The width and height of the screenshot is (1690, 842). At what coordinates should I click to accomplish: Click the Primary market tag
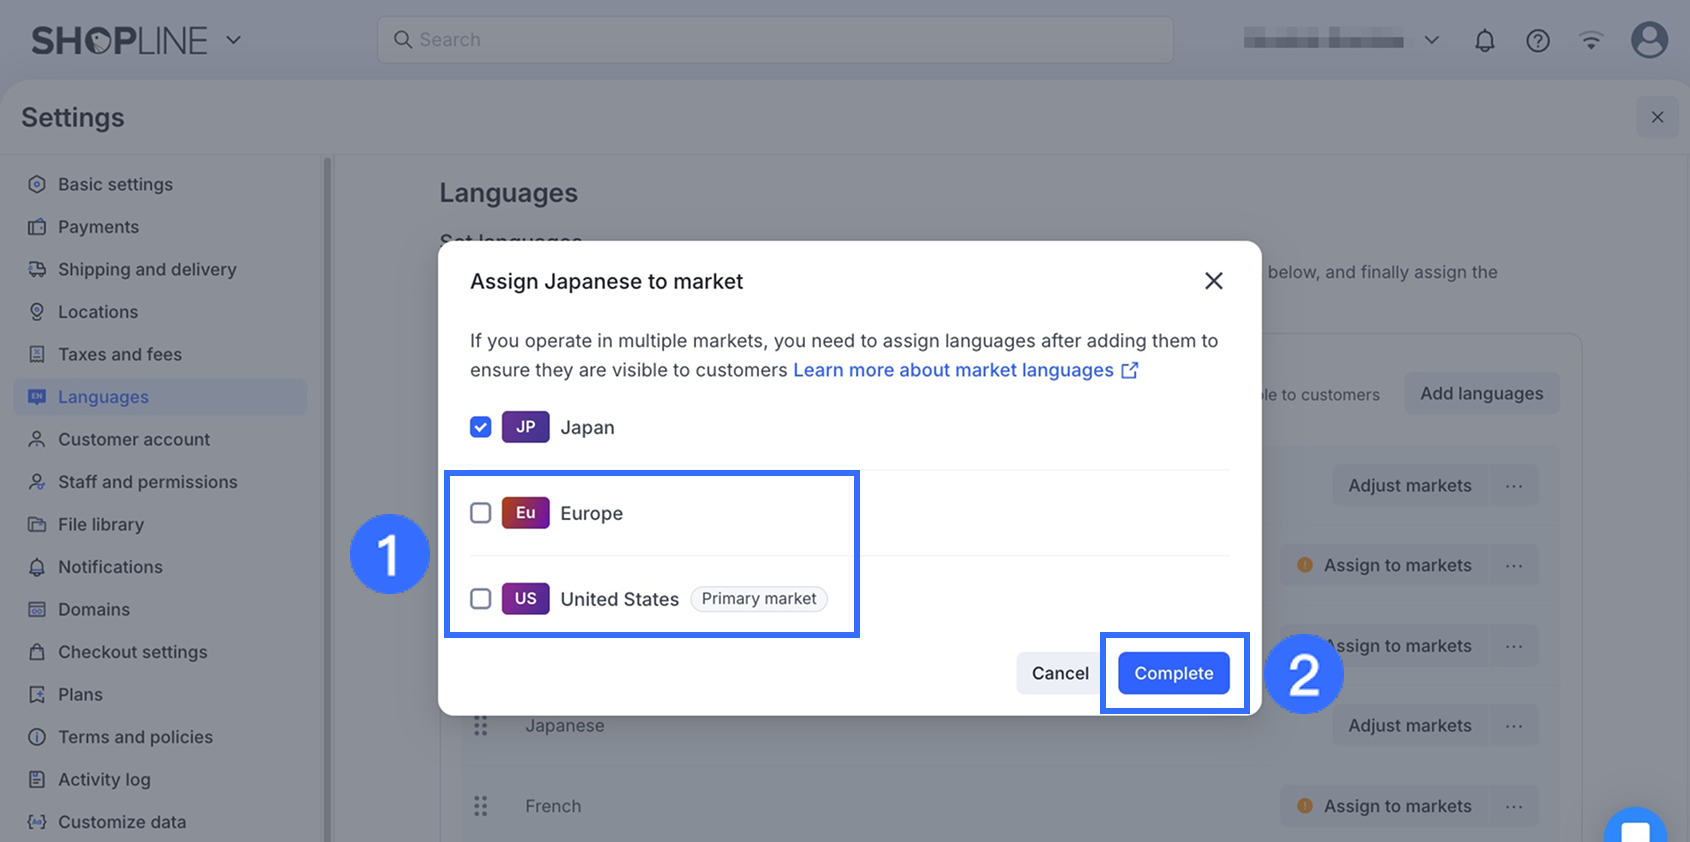click(x=759, y=599)
